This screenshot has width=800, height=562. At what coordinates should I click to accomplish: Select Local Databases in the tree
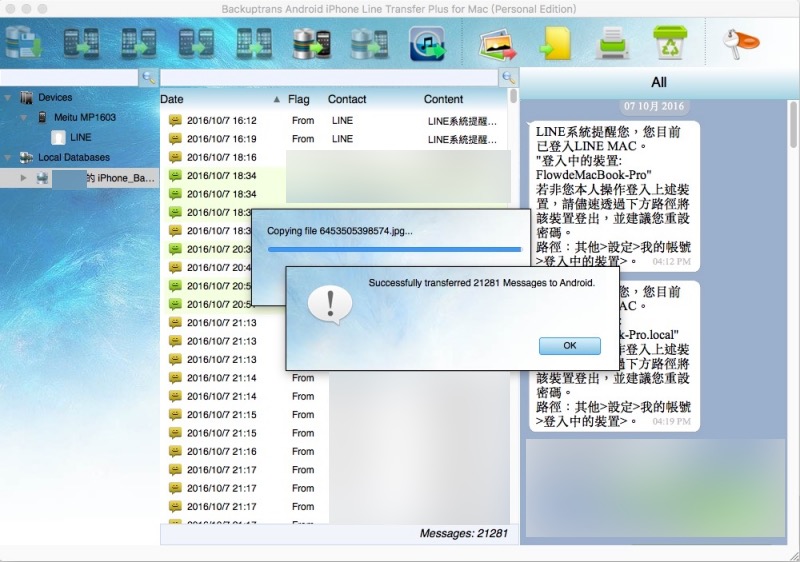tap(74, 158)
